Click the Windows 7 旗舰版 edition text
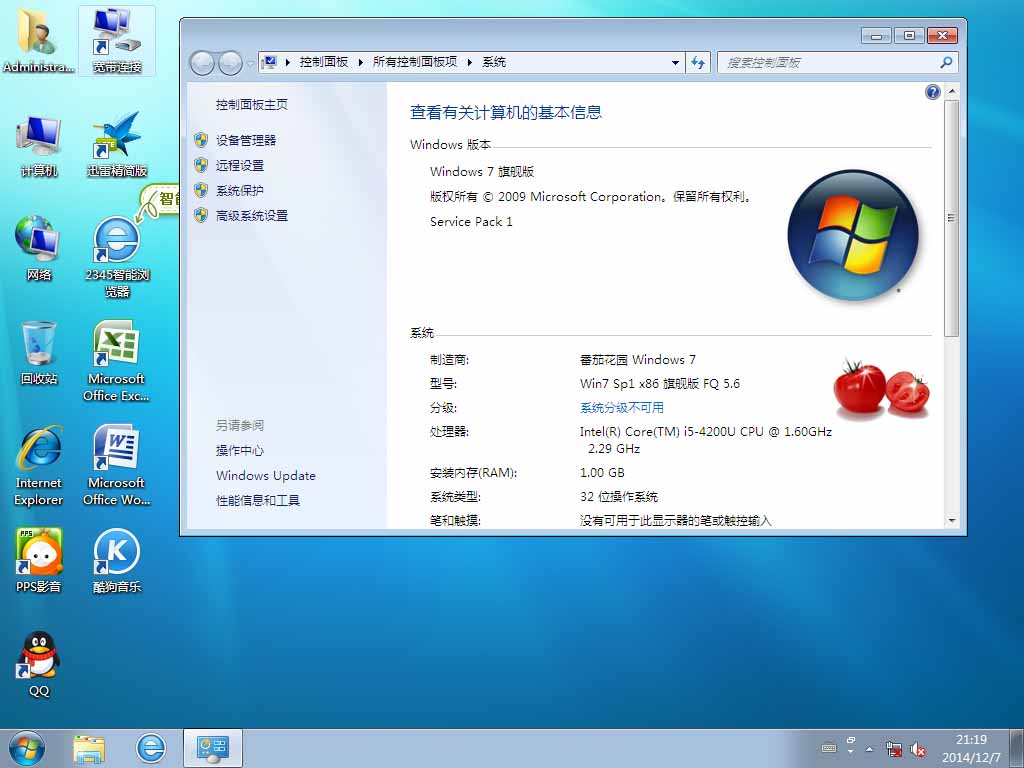1024x768 pixels. 482,172
